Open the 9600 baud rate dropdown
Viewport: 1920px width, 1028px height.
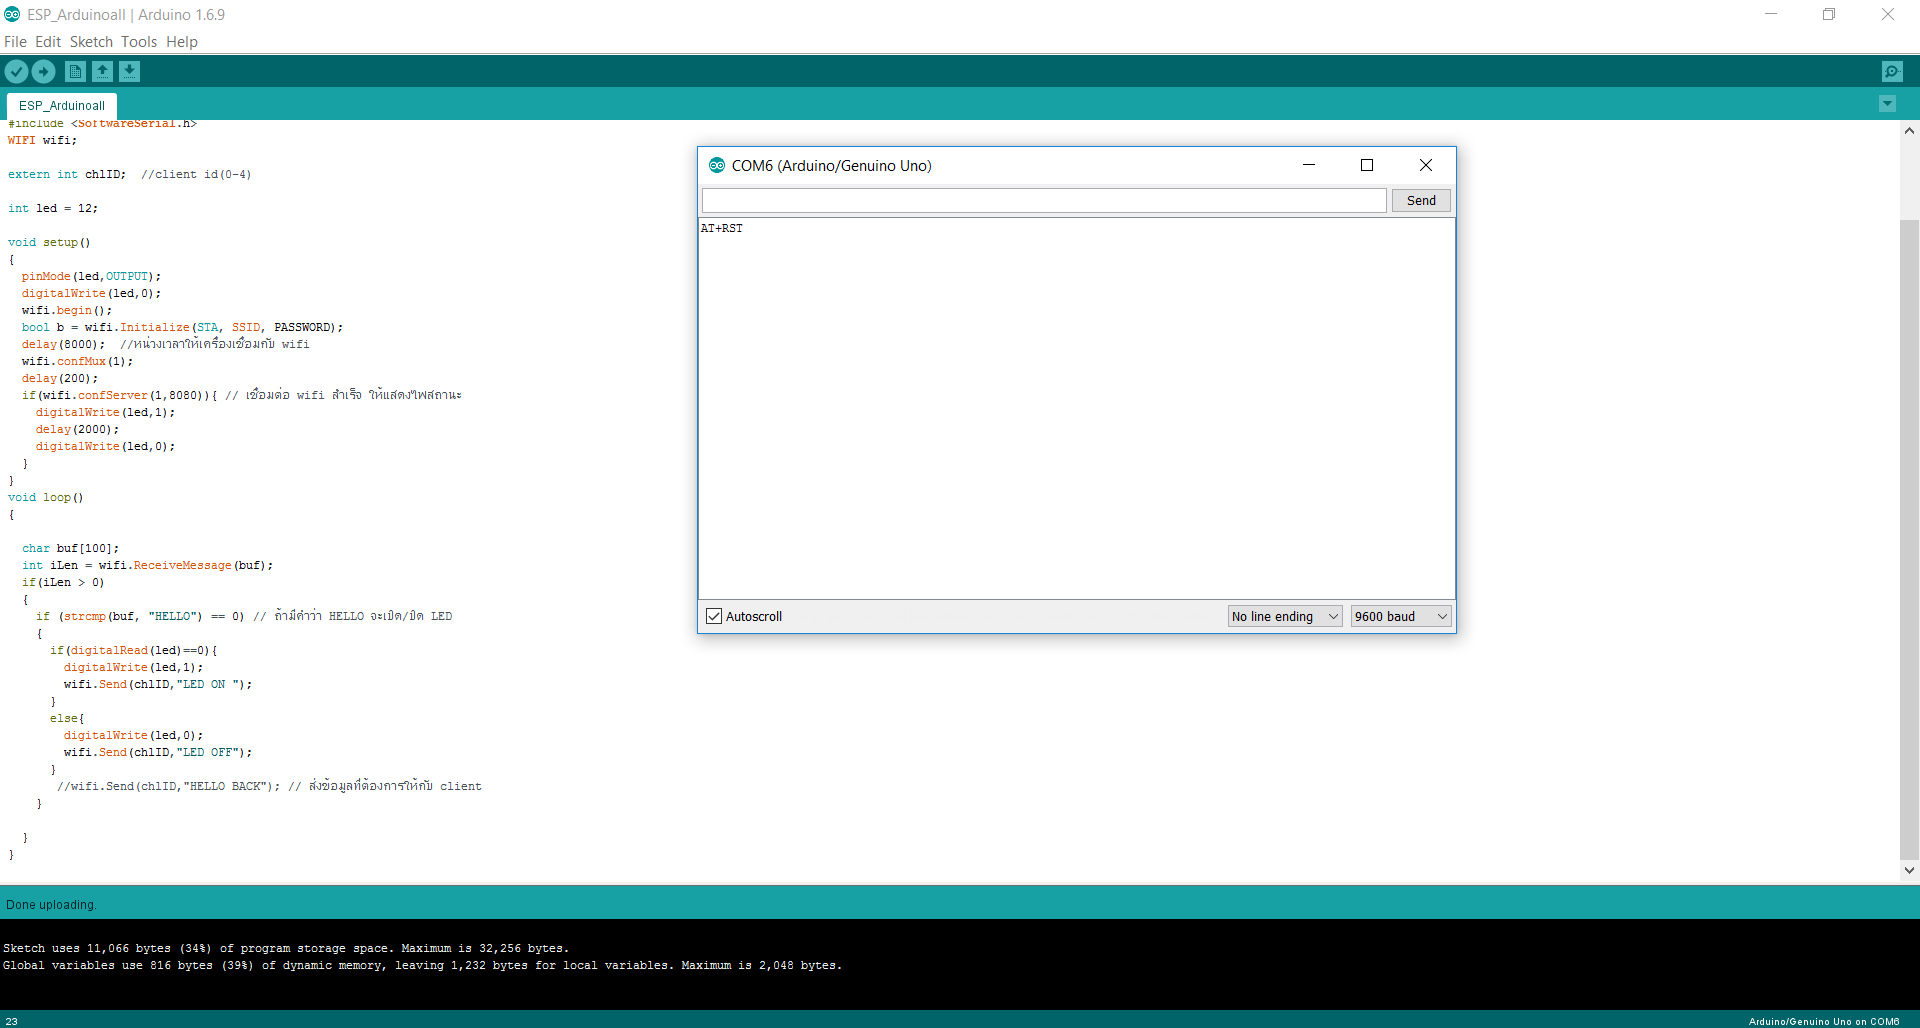pyautogui.click(x=1400, y=616)
